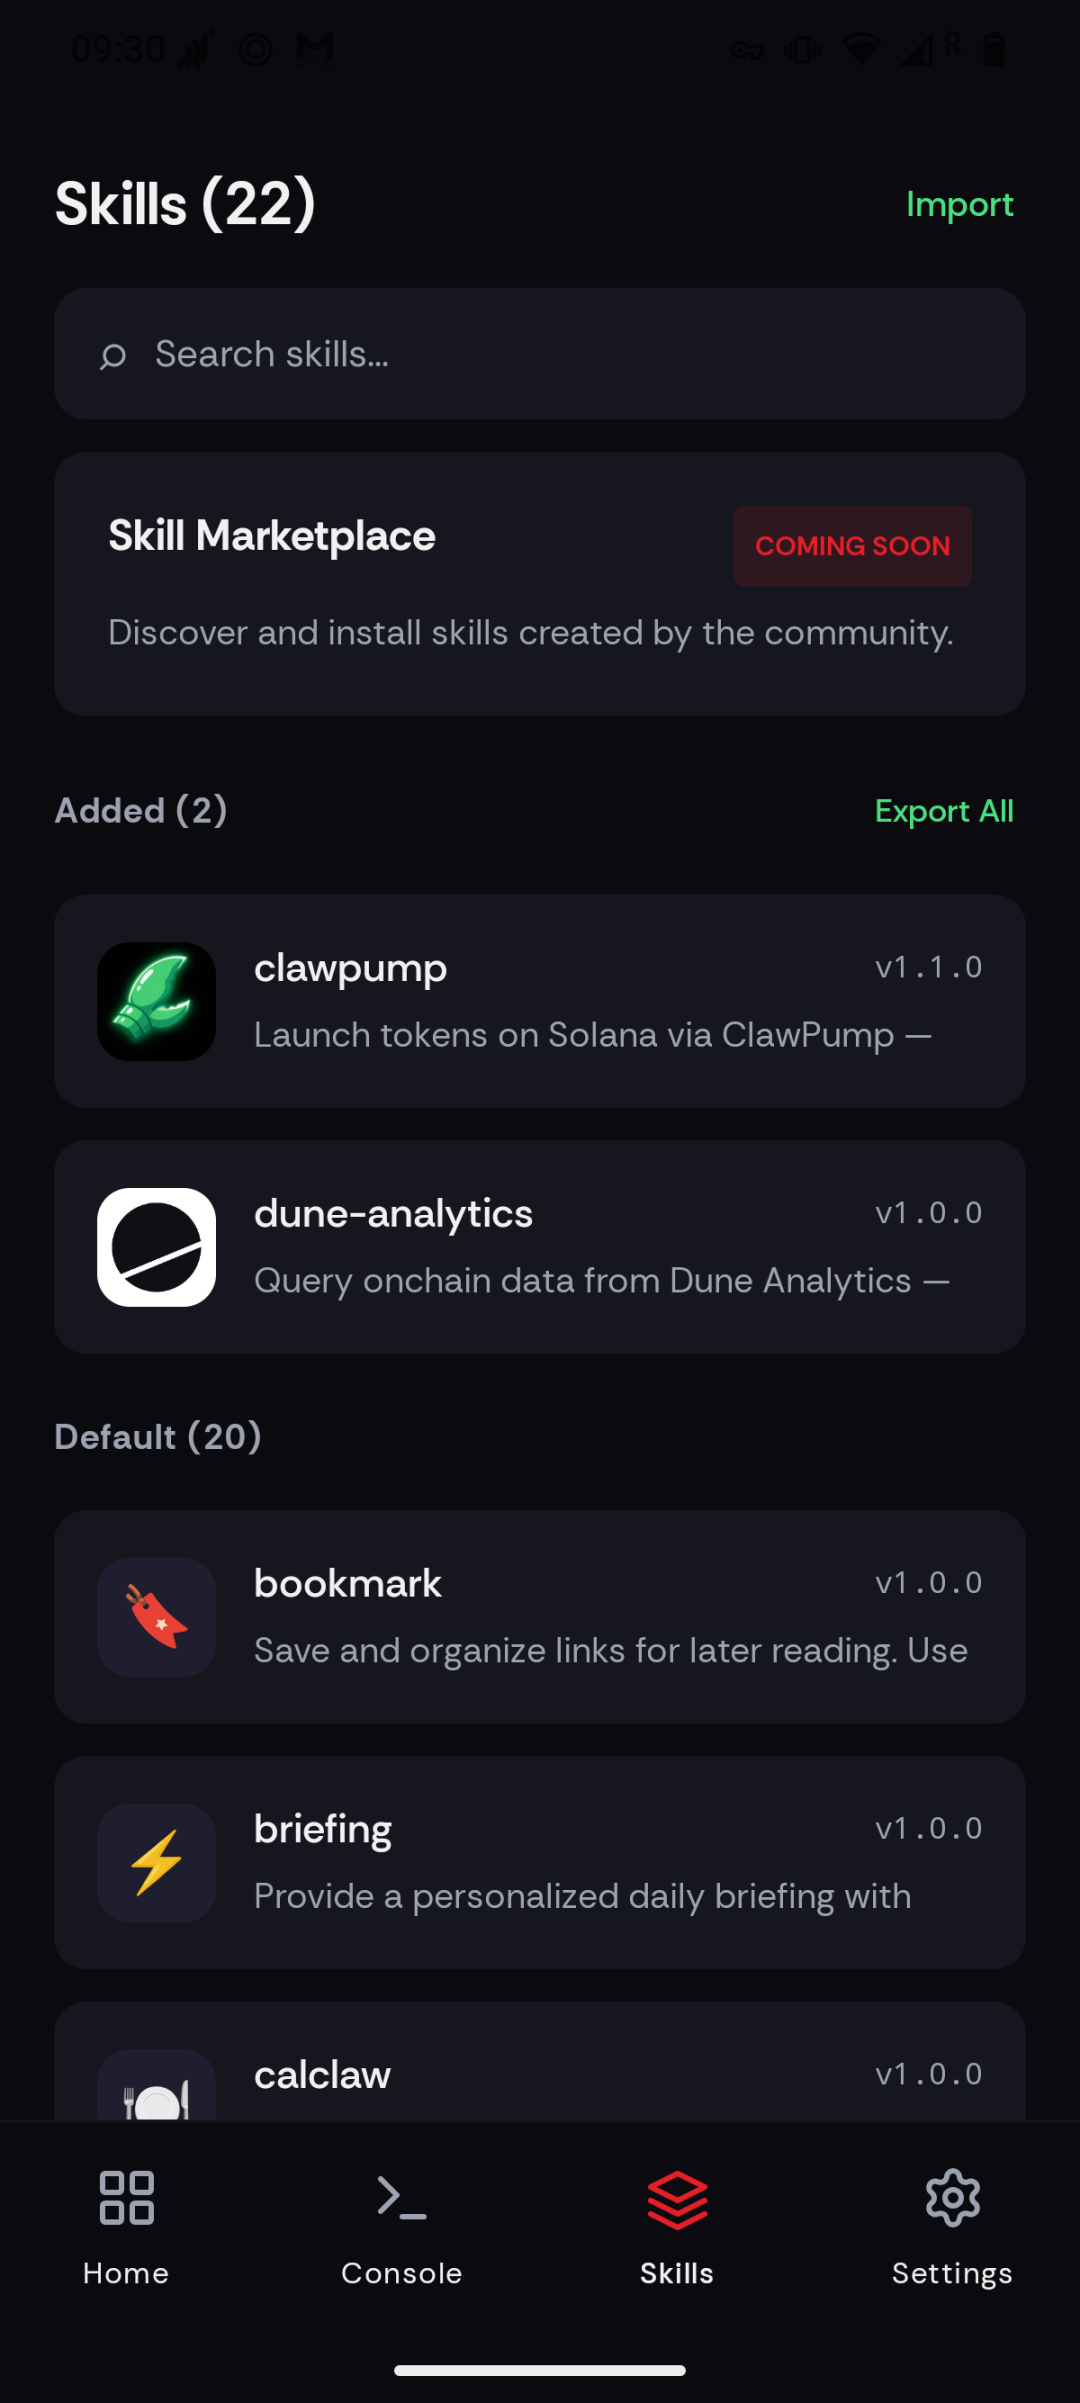Open dune-analytics skill description
Viewport: 1080px width, 2403px height.
pos(602,1281)
